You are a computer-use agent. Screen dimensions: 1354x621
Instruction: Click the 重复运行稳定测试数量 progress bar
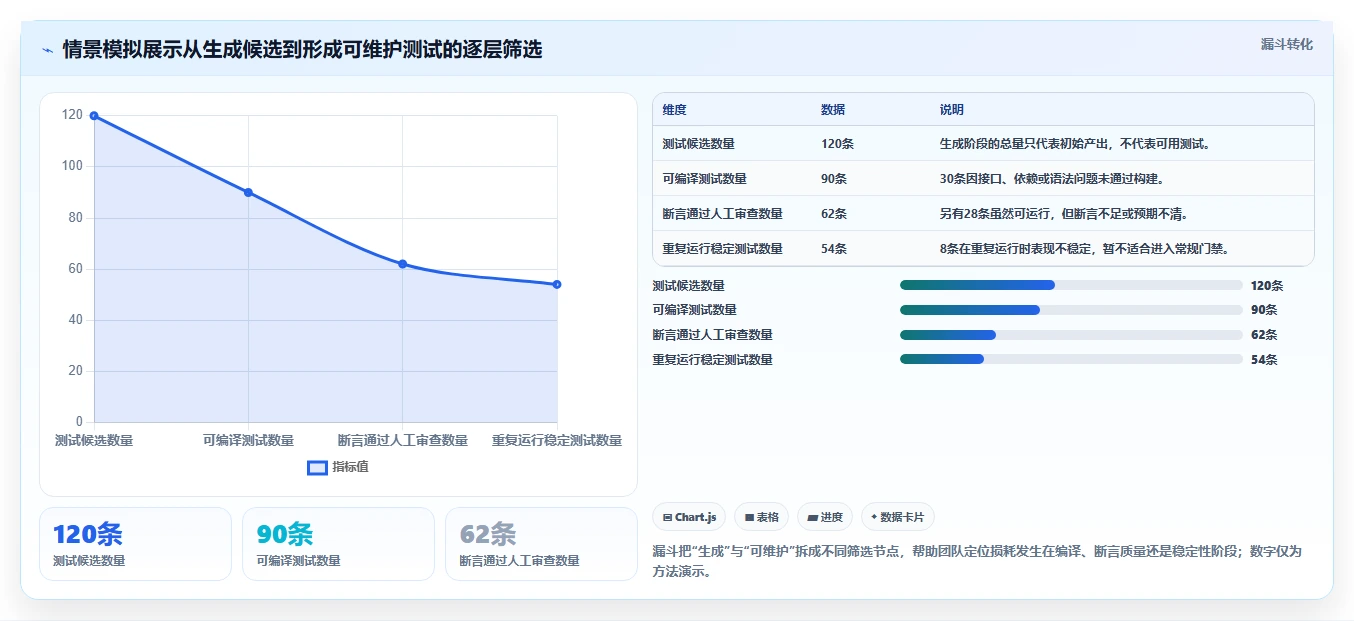click(x=1071, y=360)
